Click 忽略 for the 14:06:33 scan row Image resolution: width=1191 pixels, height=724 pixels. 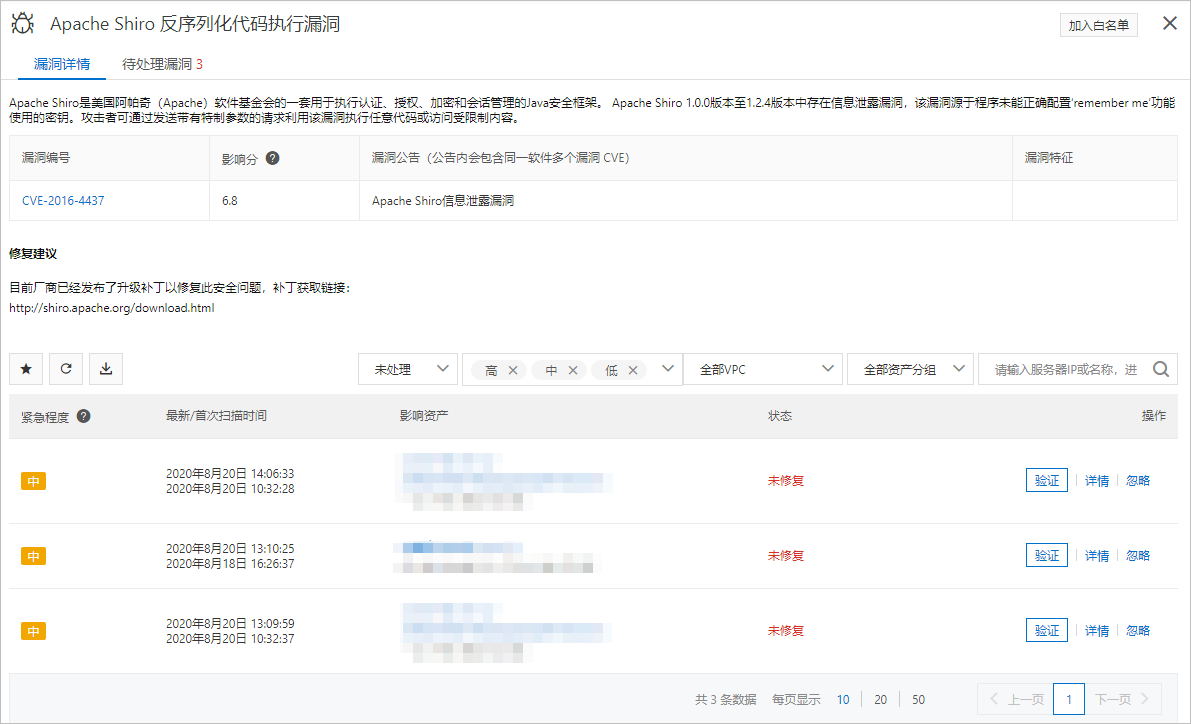coord(1138,480)
